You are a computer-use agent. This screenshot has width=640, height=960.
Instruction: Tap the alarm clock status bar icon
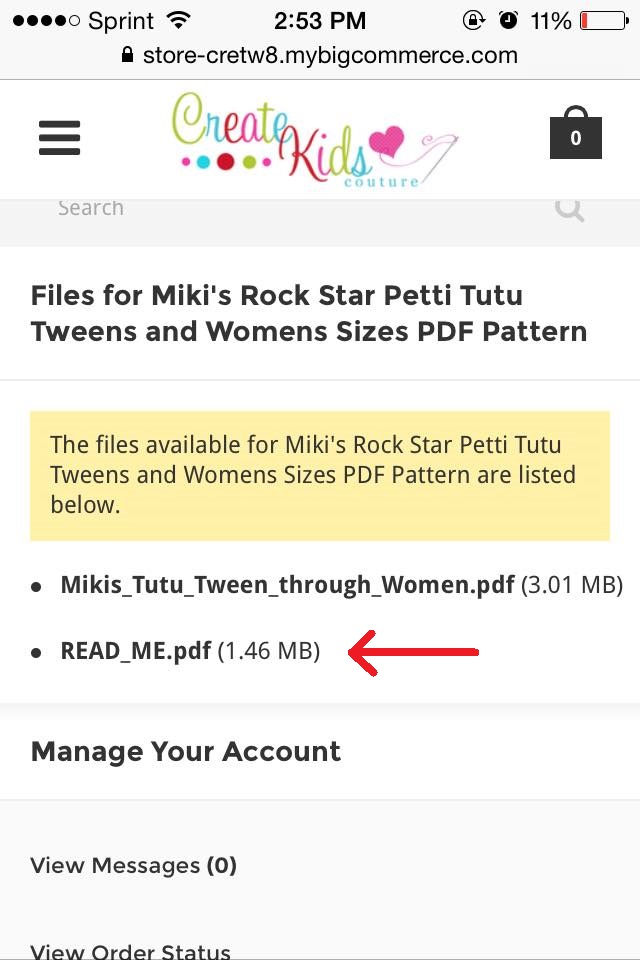tap(508, 18)
